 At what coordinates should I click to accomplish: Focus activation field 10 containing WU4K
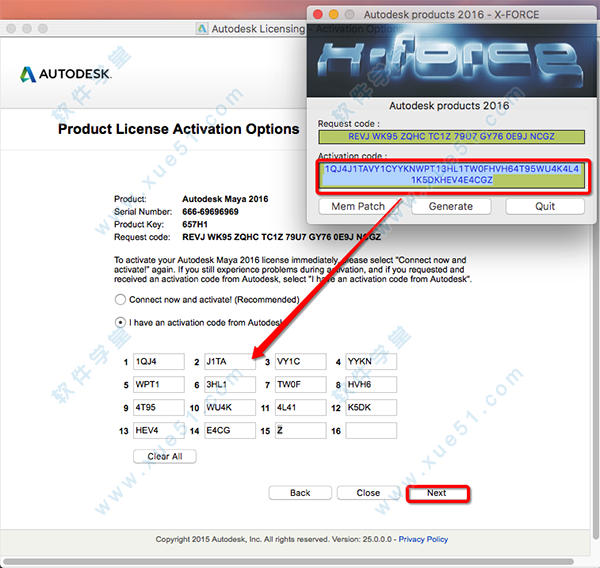tap(230, 408)
